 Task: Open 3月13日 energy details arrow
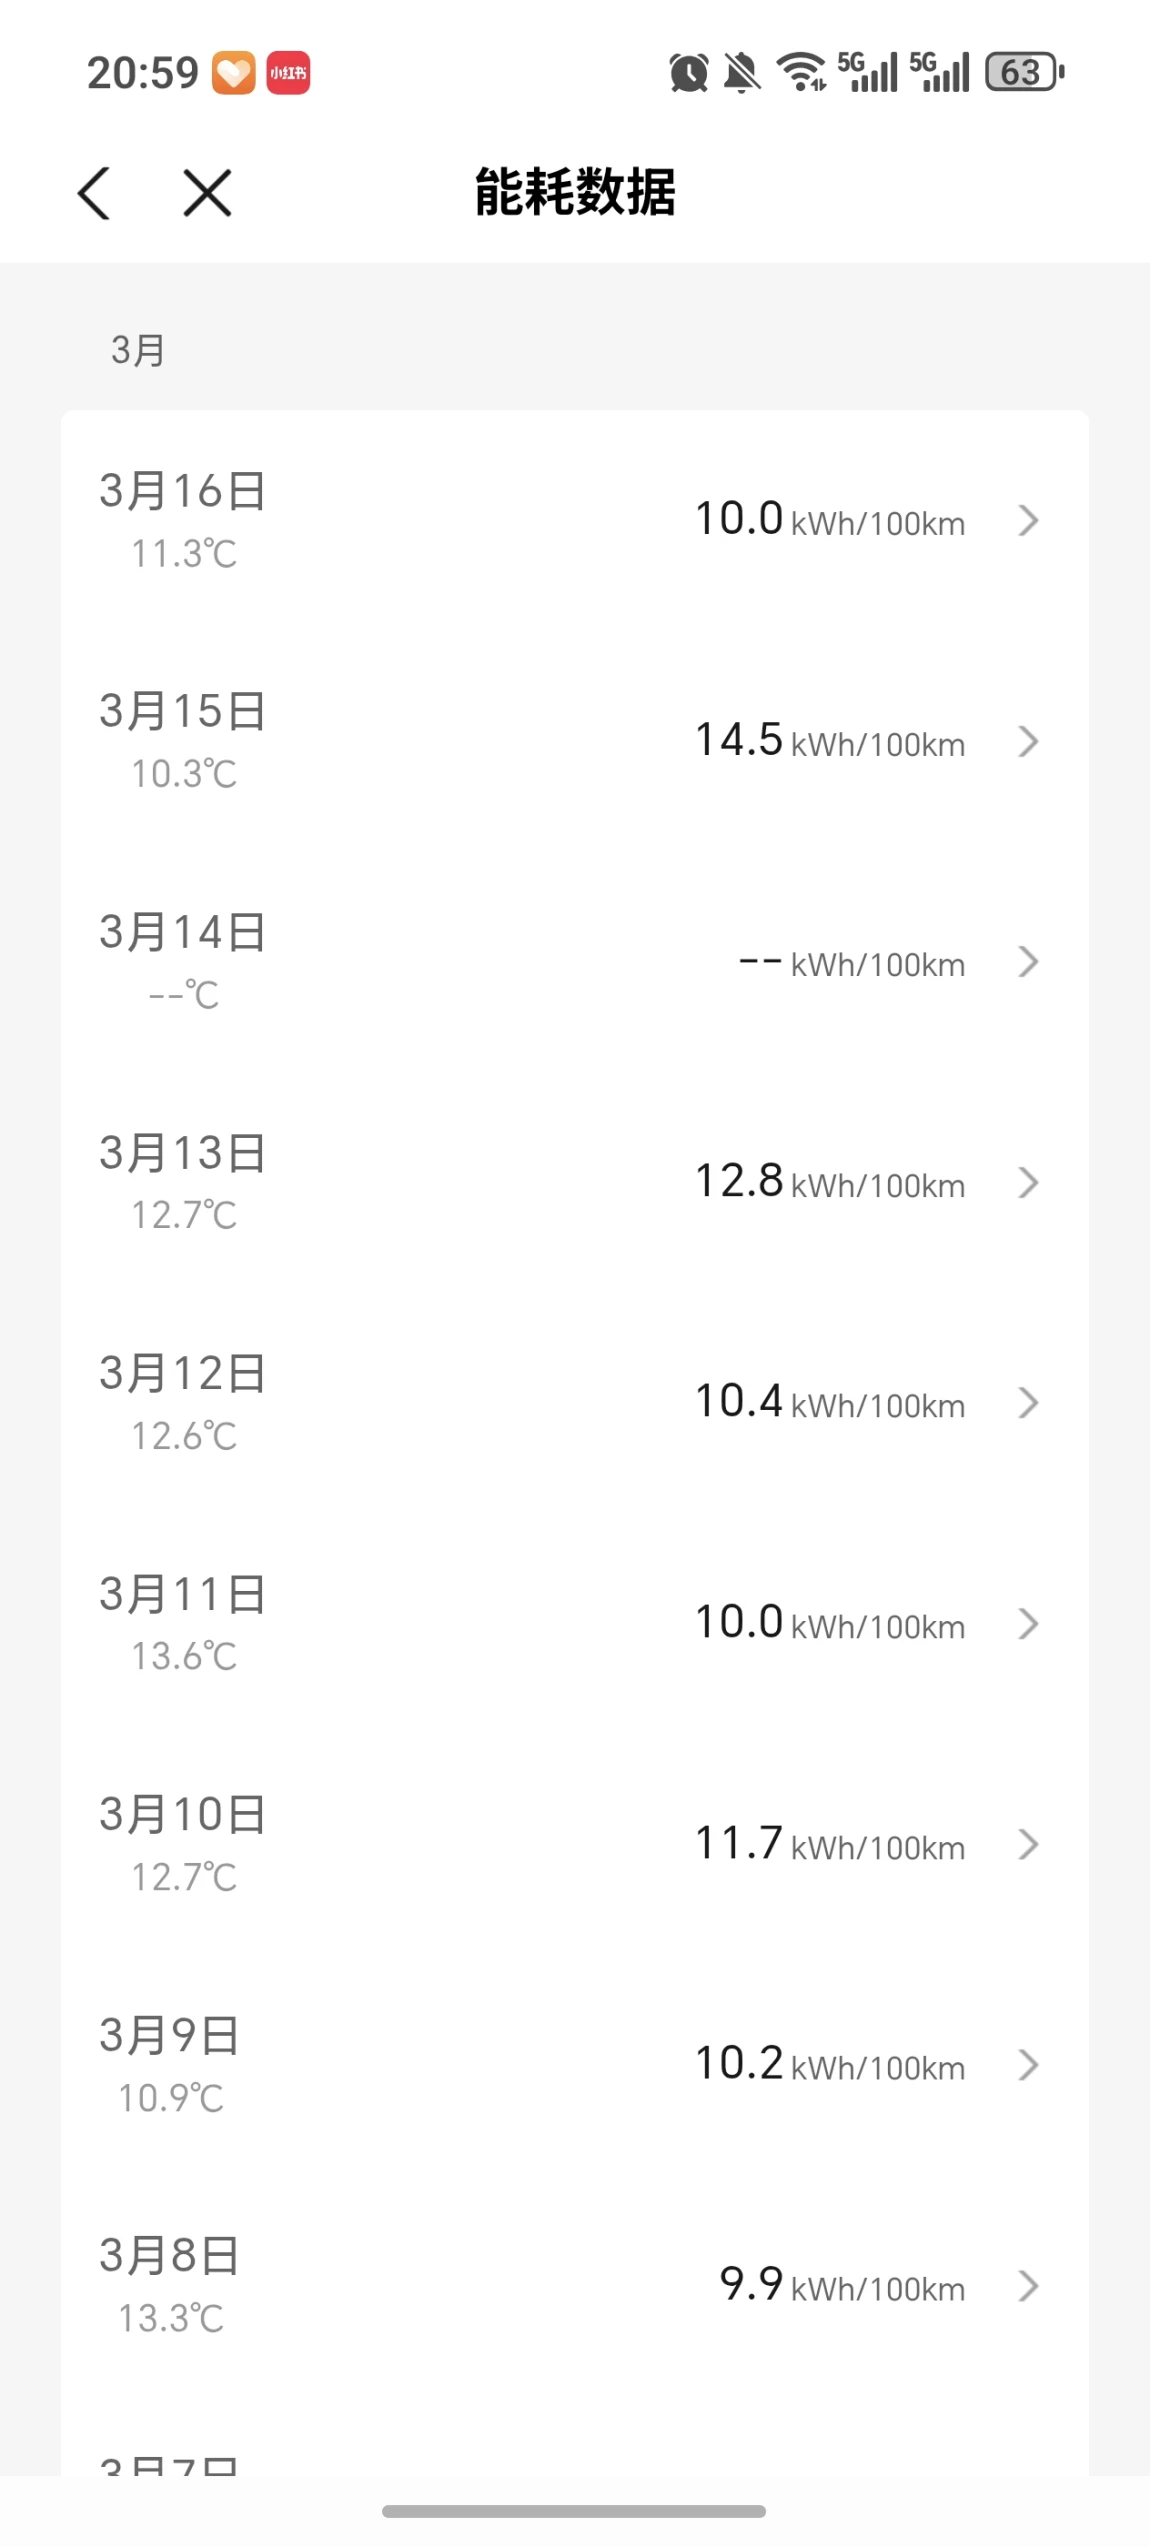1028,1183
